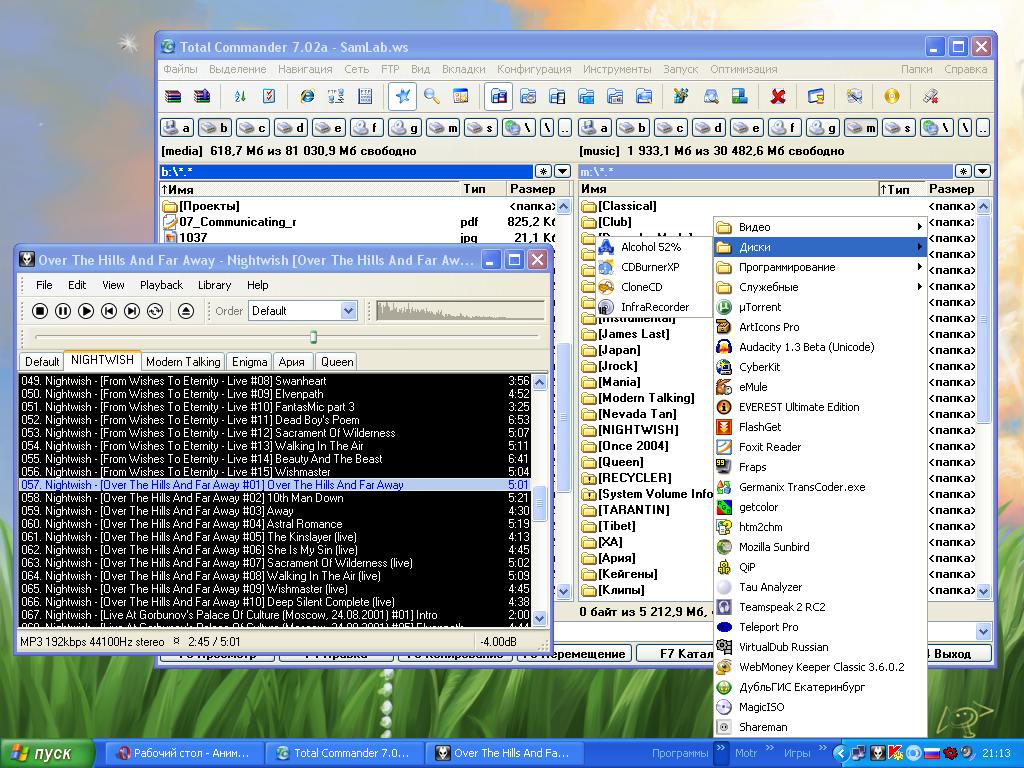Open right panel directory history dropdown arrow

[x=982, y=171]
